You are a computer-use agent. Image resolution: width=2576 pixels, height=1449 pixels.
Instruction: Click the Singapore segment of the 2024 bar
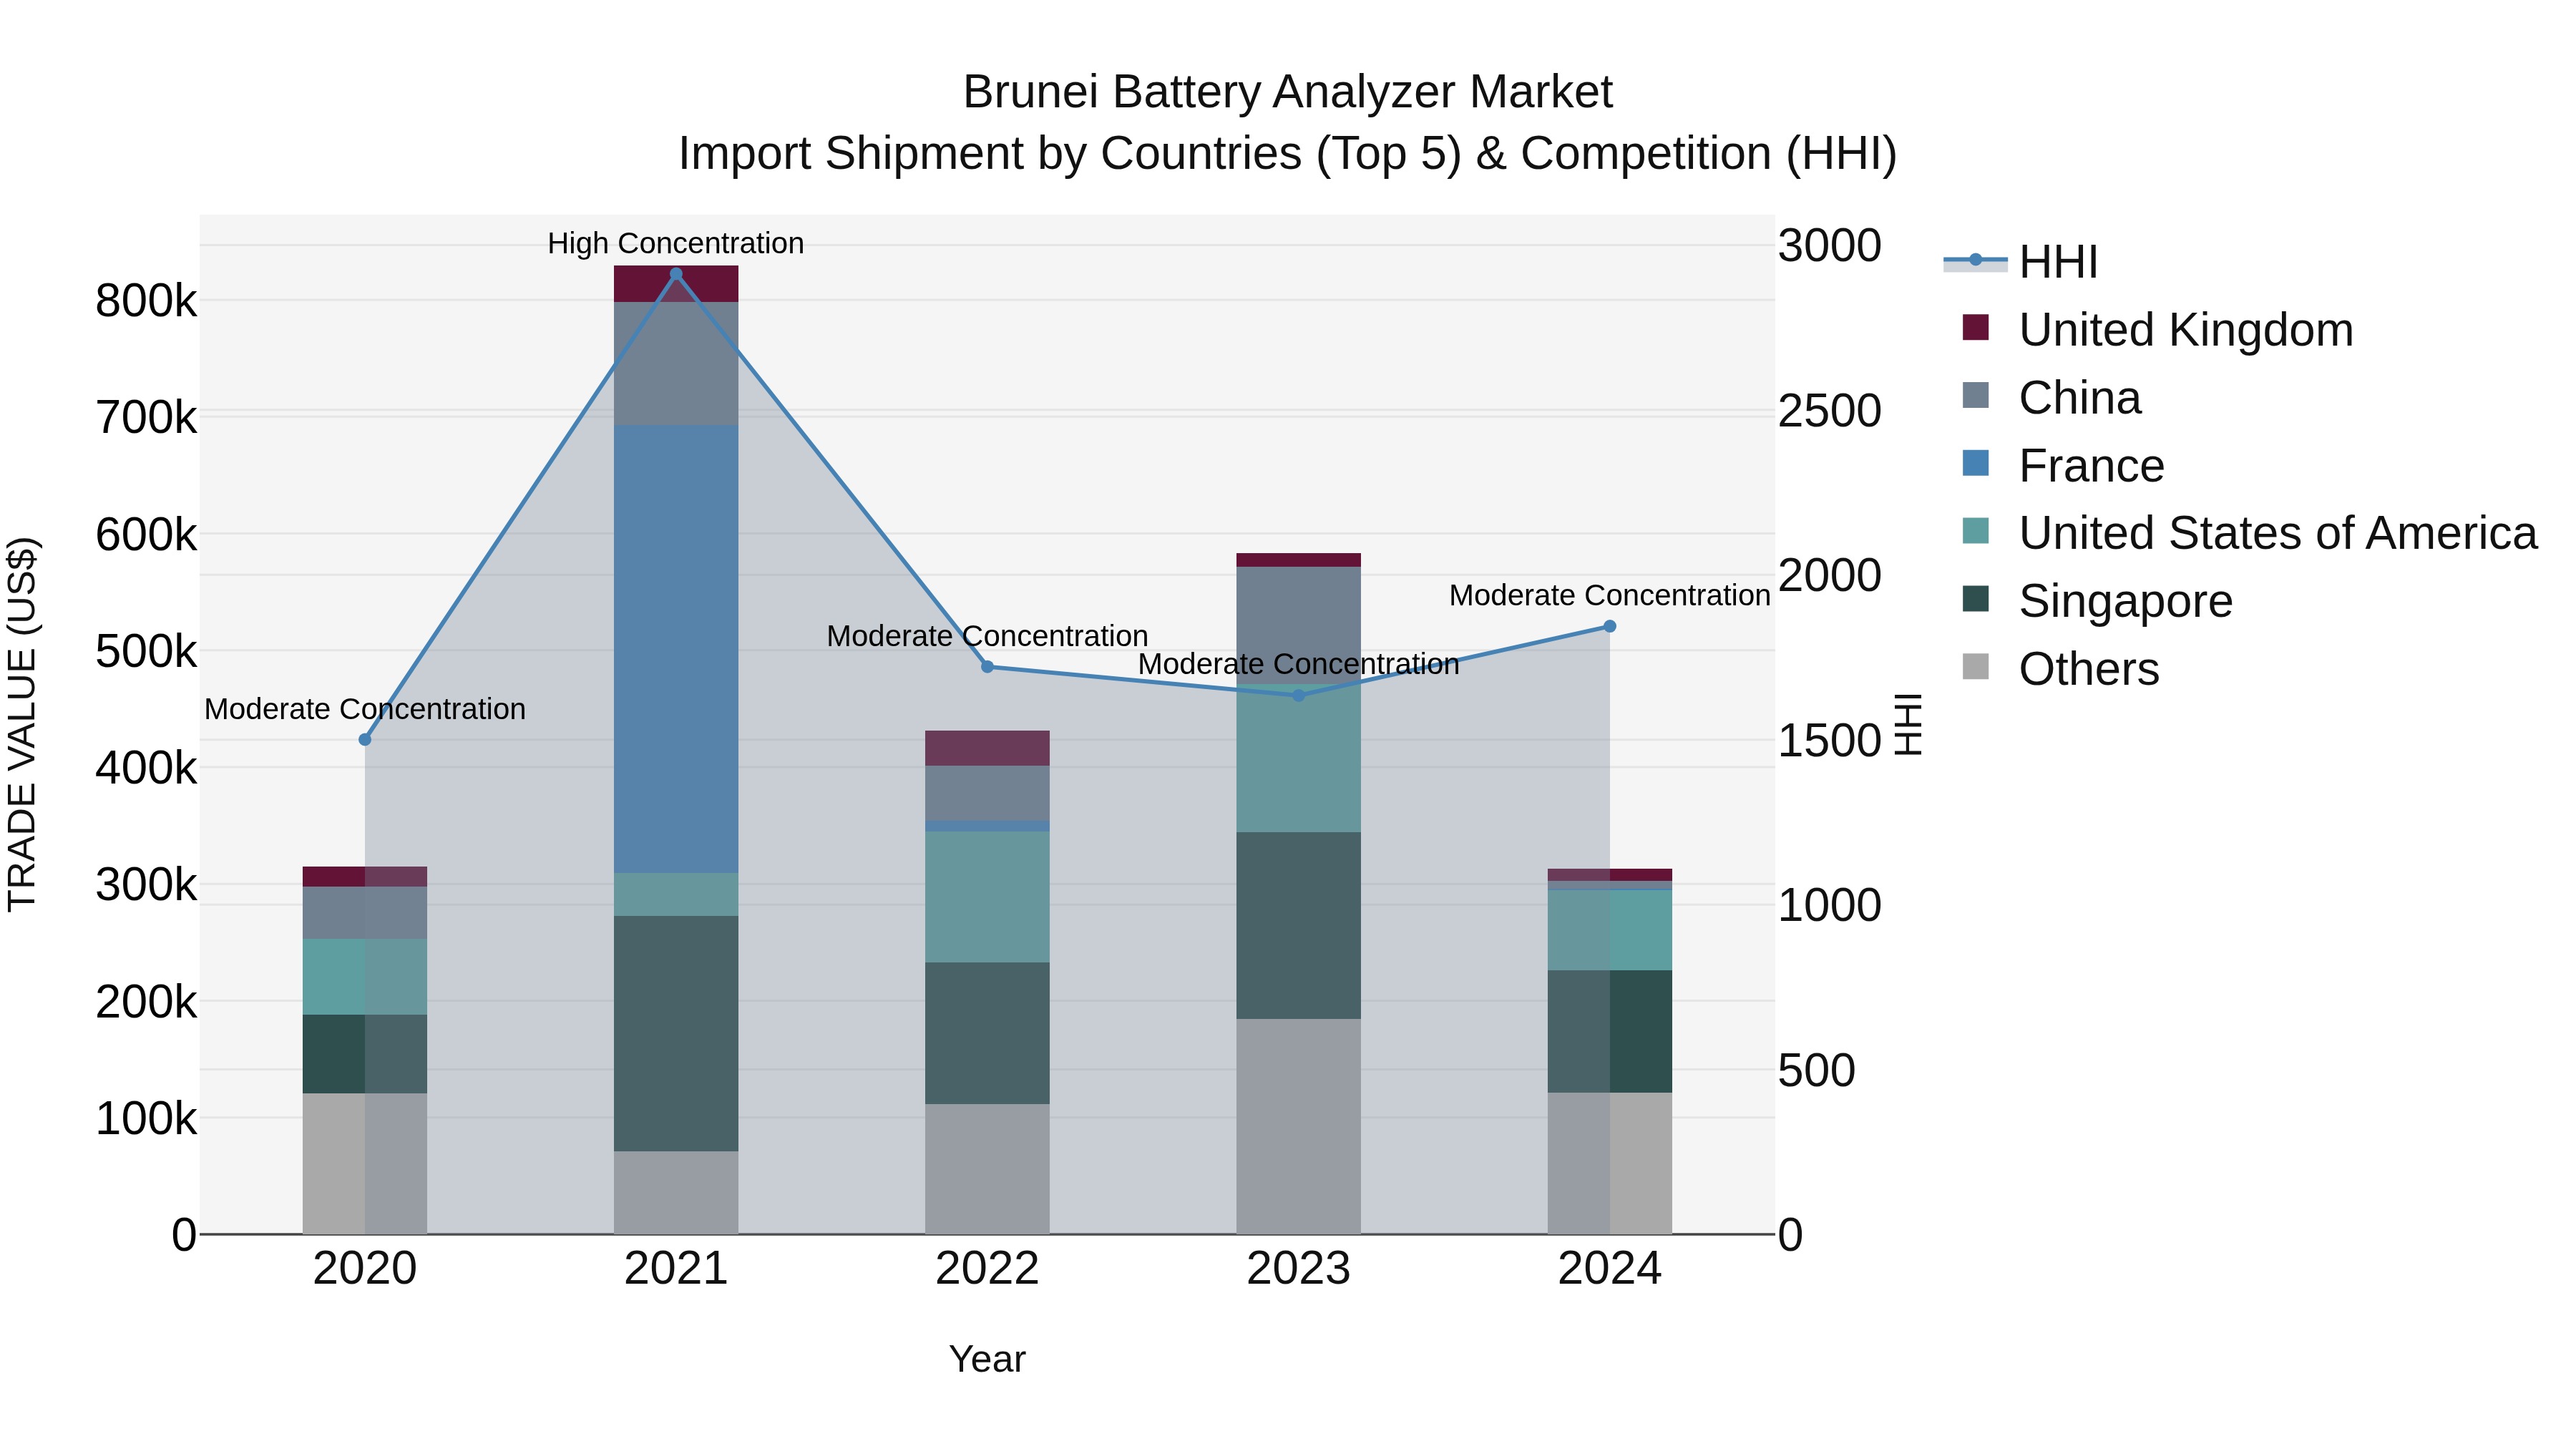pyautogui.click(x=1610, y=1032)
